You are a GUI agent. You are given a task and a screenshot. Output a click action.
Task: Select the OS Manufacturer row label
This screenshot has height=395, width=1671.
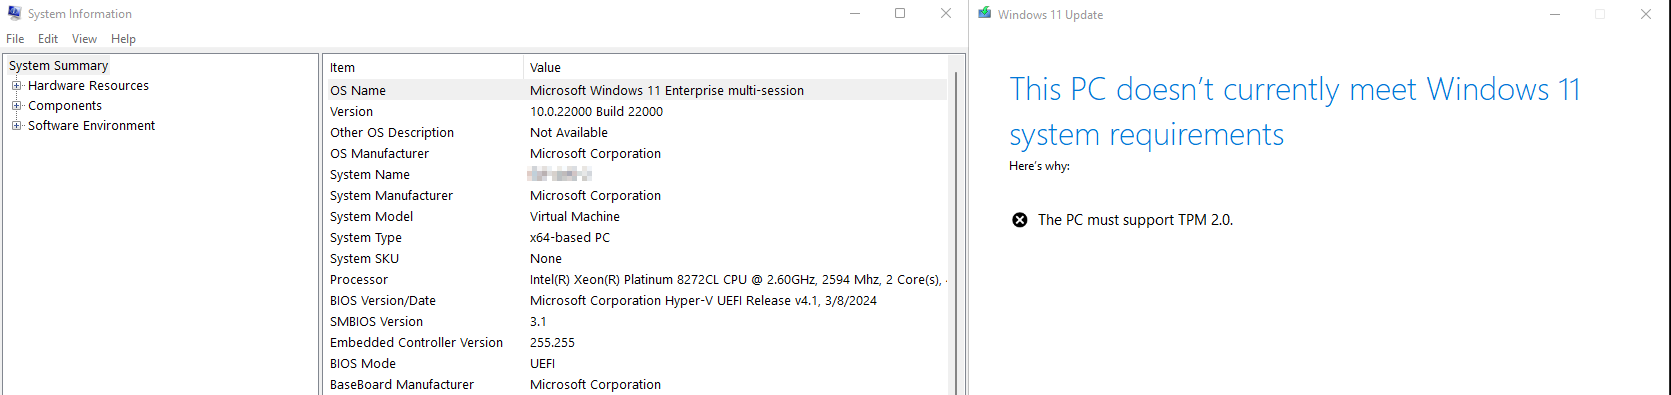[x=380, y=154]
